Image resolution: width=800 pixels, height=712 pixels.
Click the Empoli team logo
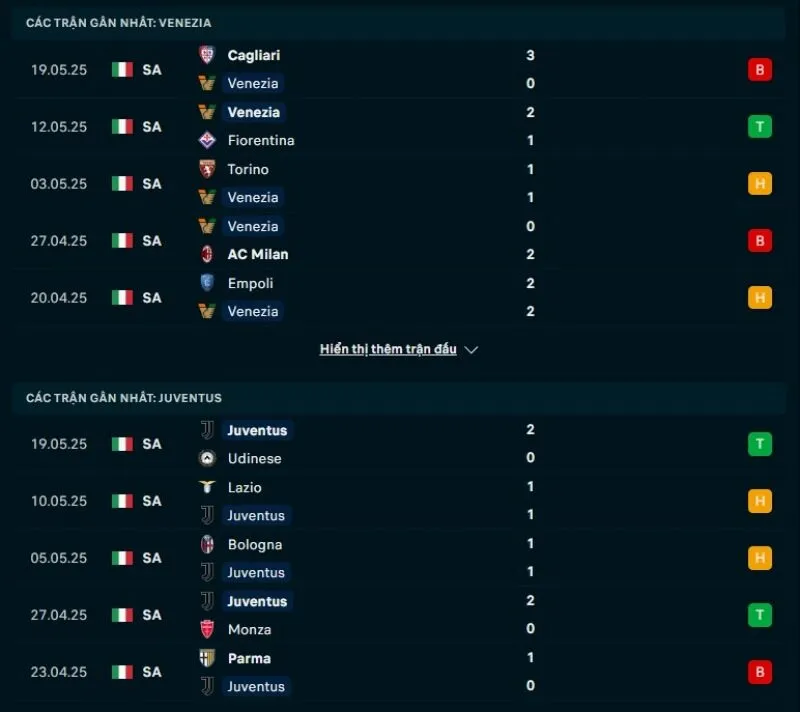(208, 283)
